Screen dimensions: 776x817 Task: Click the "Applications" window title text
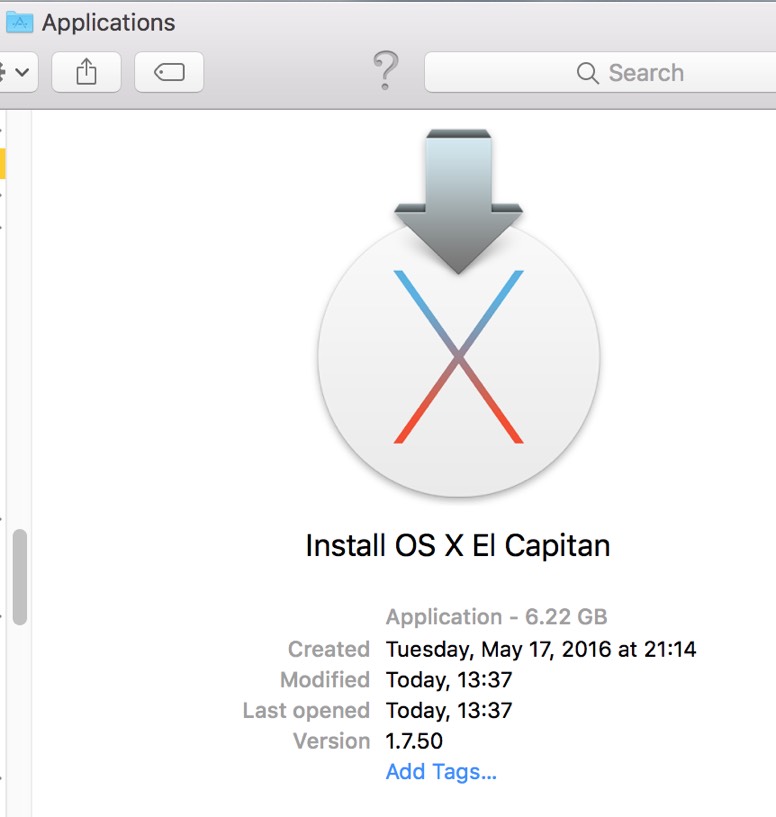[108, 23]
